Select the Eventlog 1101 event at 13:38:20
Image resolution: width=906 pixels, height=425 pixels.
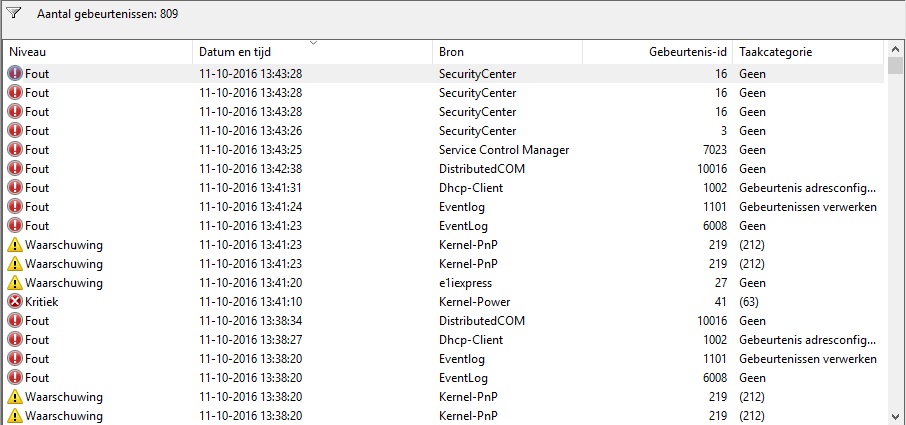click(x=444, y=359)
